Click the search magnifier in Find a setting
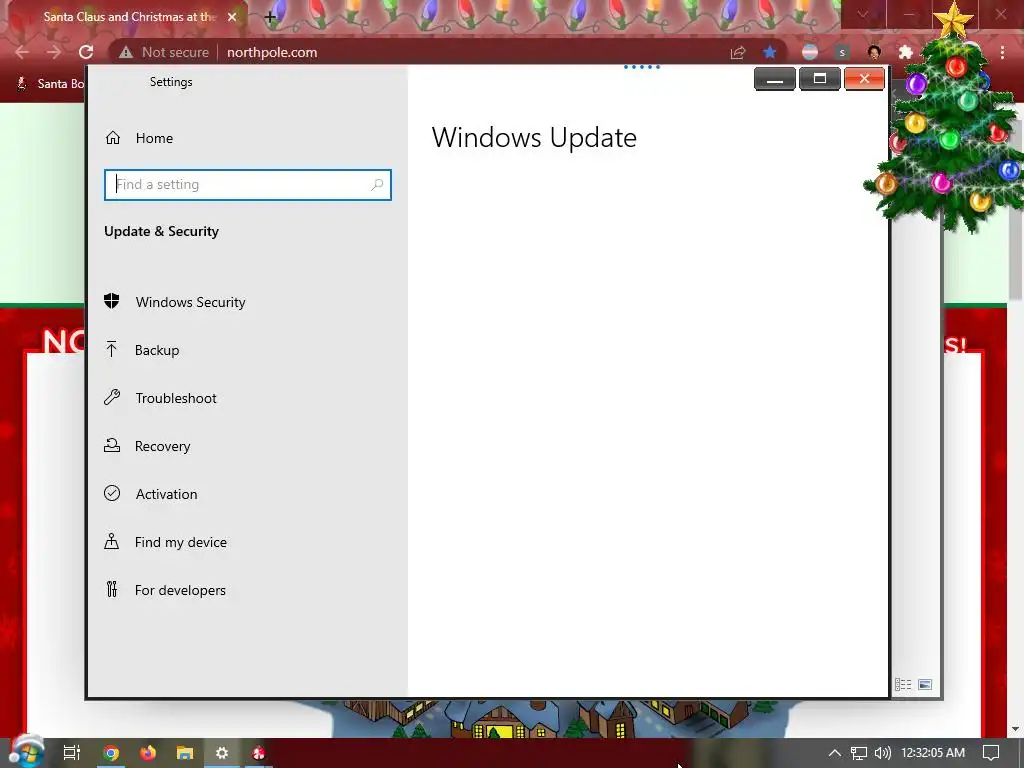This screenshot has height=768, width=1024. 377,185
